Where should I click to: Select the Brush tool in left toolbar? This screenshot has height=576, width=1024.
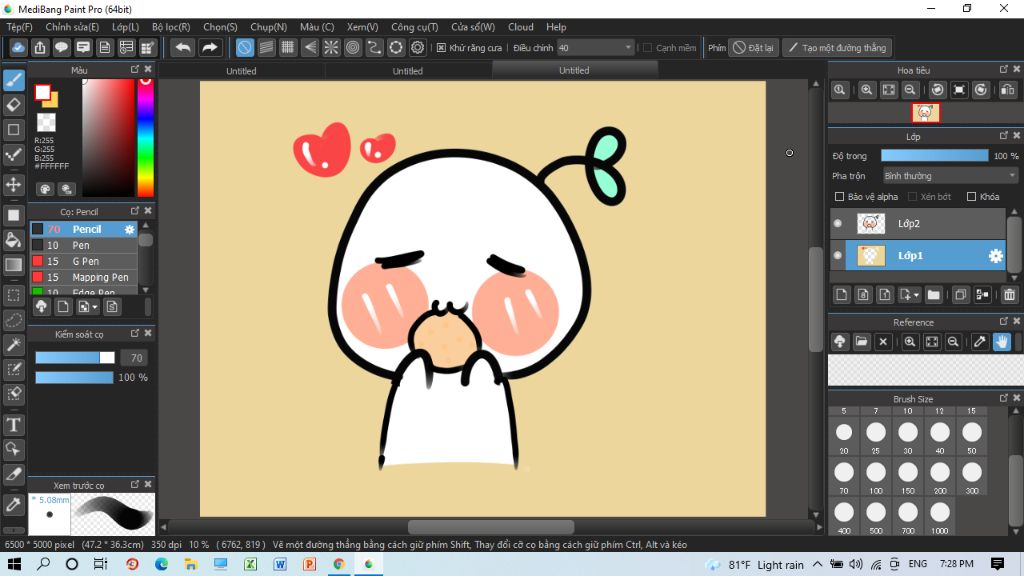(x=14, y=80)
